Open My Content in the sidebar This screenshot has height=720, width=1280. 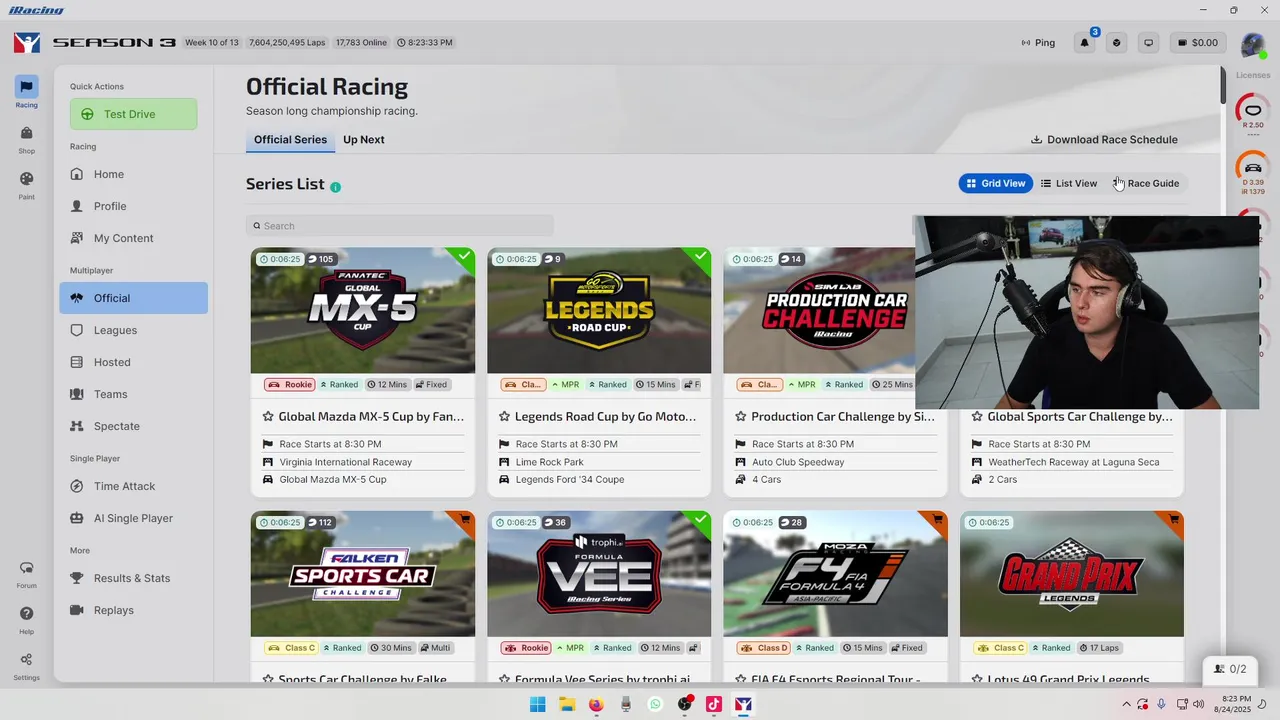(134, 238)
